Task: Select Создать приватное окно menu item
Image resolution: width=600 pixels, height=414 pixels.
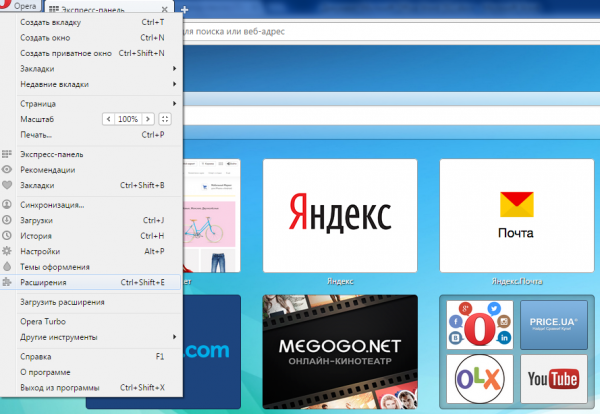Action: [91, 53]
